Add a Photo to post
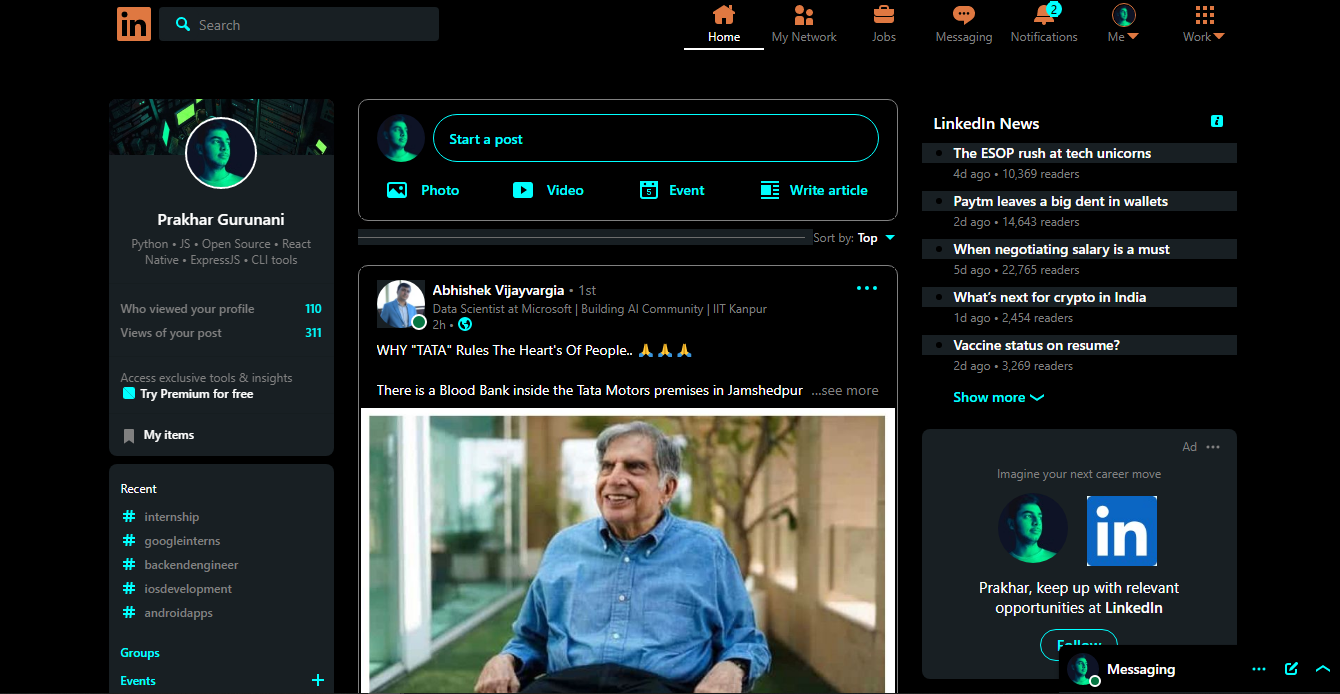 (x=423, y=190)
